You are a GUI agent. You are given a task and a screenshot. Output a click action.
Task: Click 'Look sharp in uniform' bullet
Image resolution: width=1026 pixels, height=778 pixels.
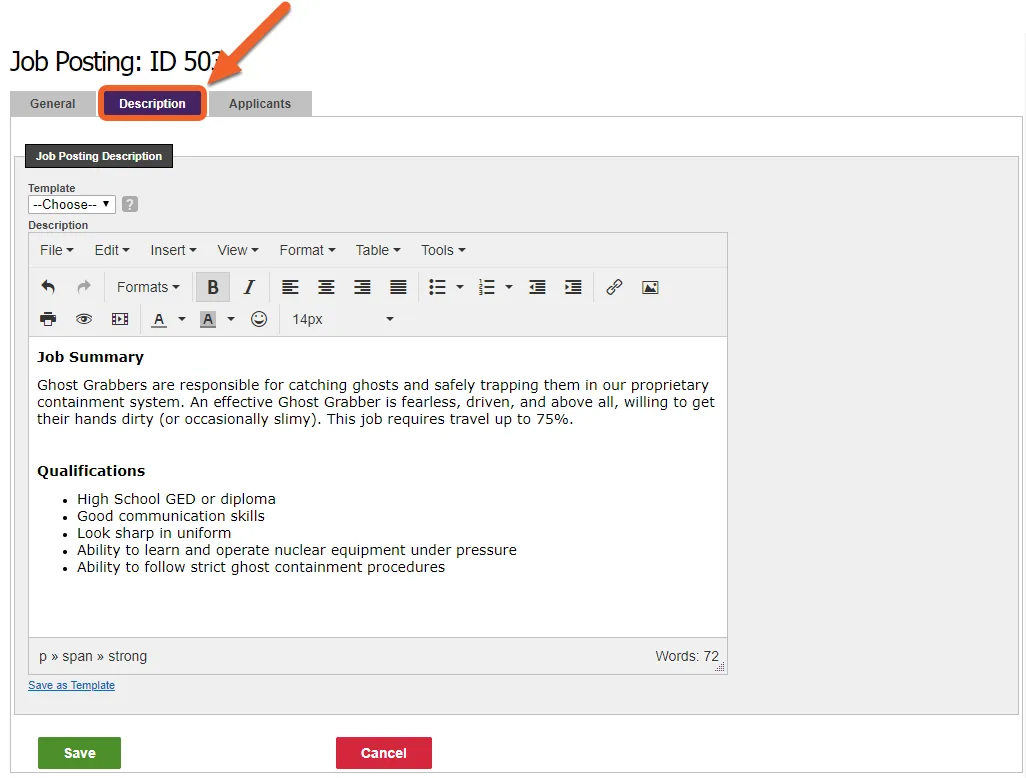(x=154, y=533)
